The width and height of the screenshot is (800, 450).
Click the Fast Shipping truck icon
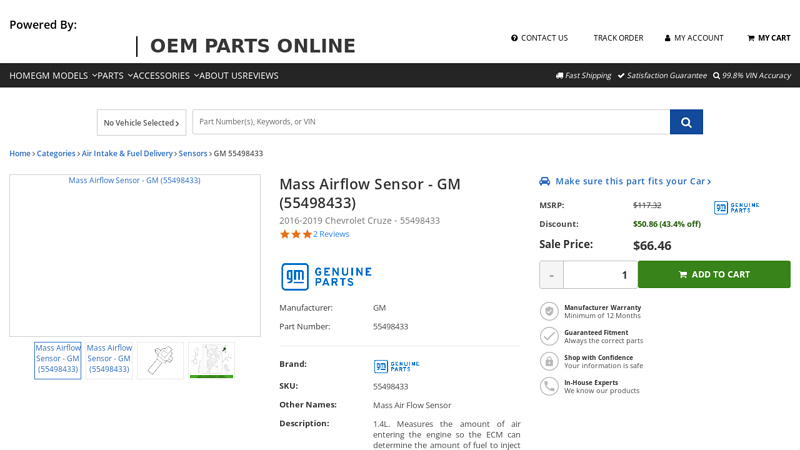(x=560, y=76)
